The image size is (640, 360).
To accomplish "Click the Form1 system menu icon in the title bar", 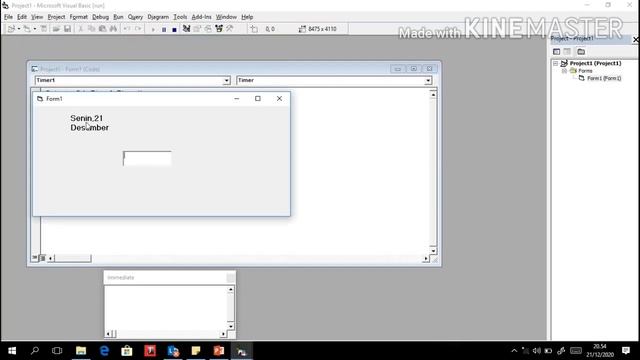I will click(x=40, y=99).
